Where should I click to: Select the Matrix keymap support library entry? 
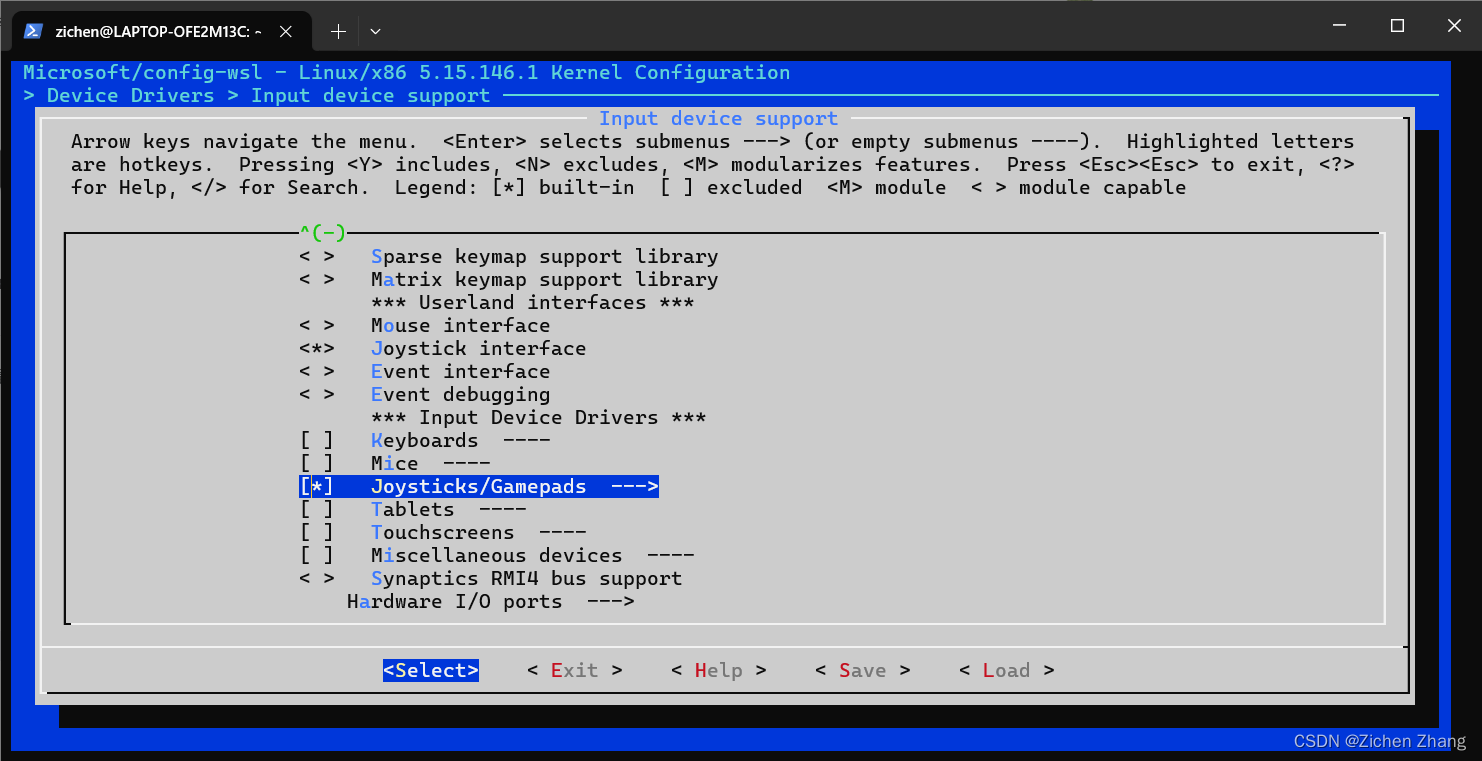pyautogui.click(x=544, y=280)
